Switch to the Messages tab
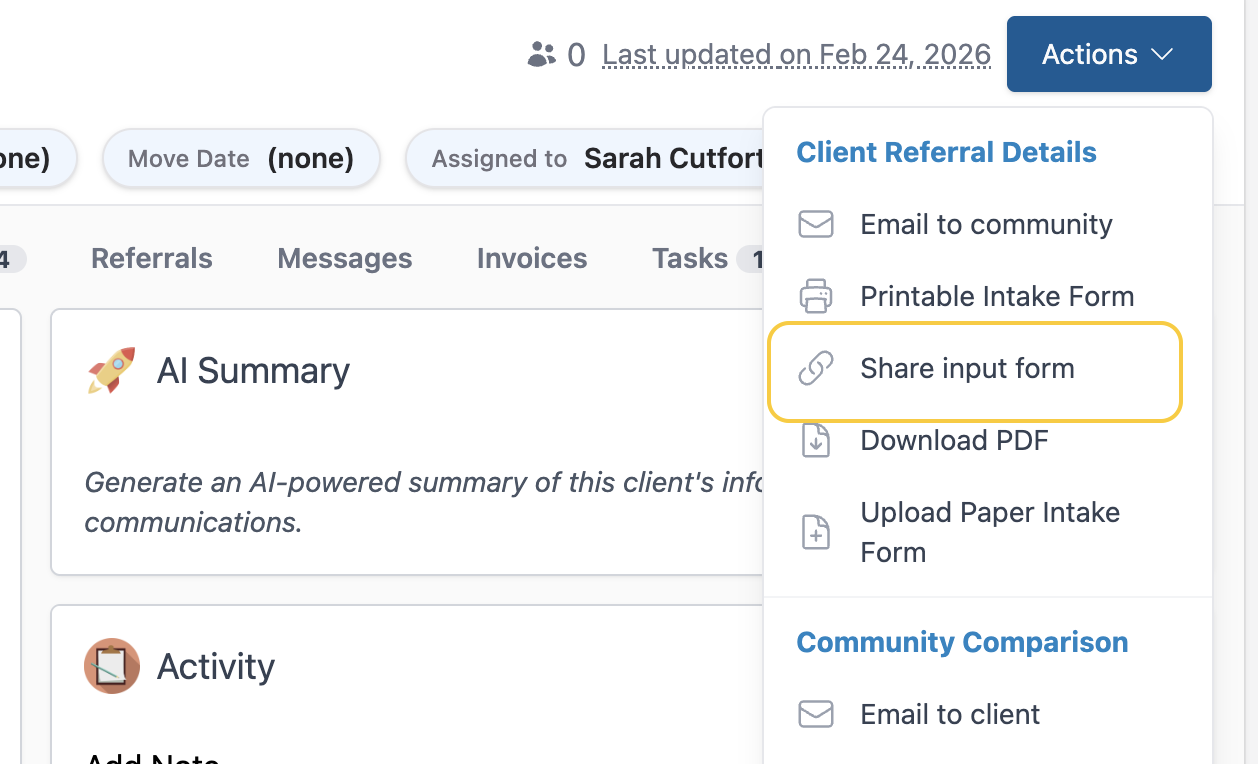 344,258
